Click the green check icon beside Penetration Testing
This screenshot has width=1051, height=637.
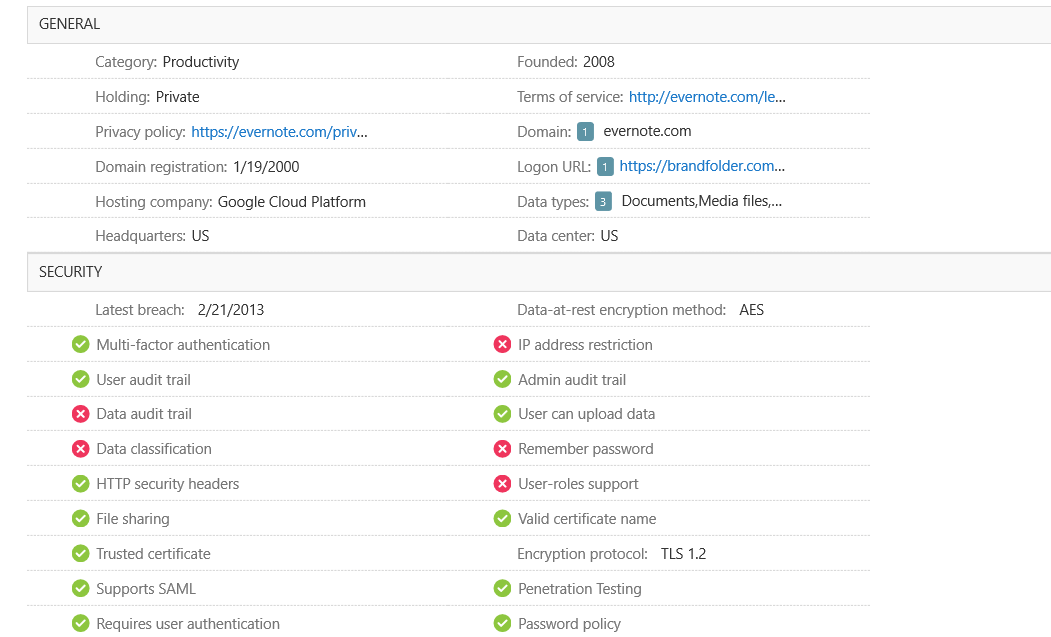[502, 589]
